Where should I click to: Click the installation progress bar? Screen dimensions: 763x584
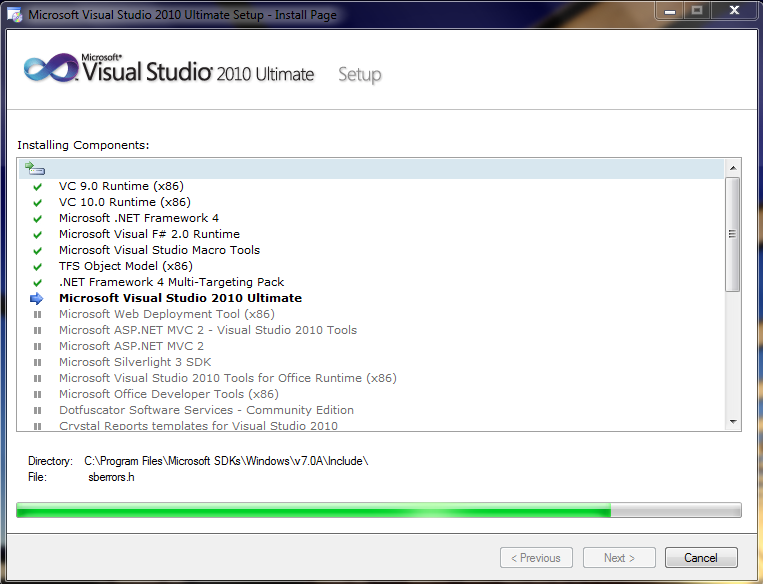pos(379,510)
